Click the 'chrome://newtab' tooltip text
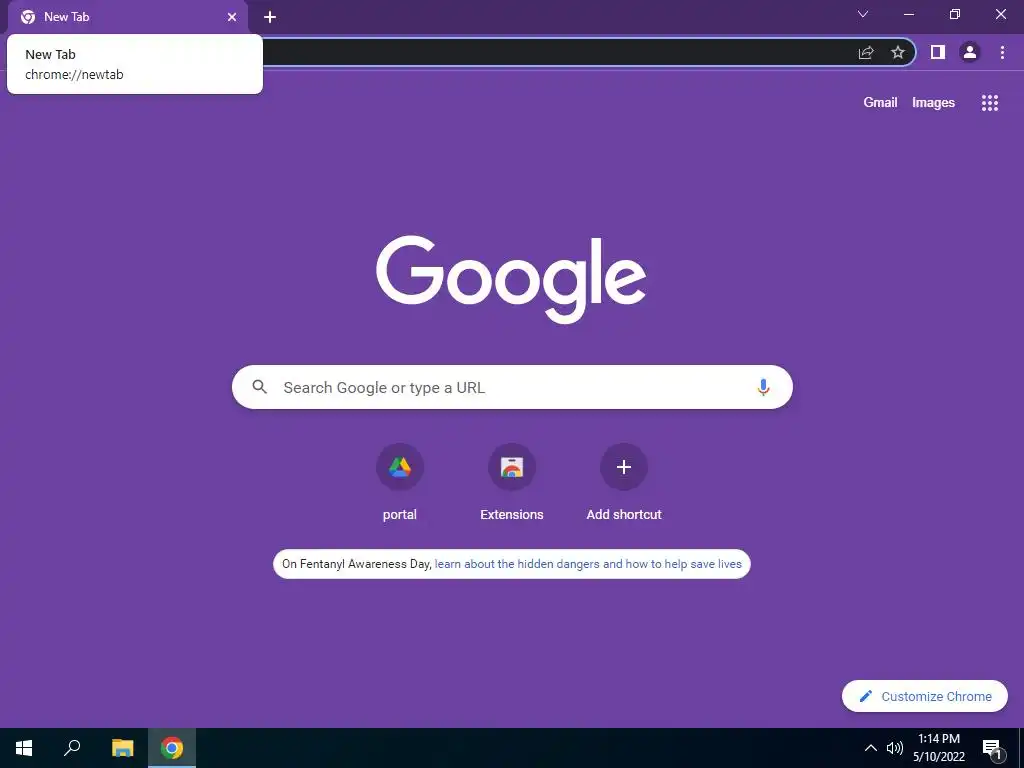 tap(74, 74)
